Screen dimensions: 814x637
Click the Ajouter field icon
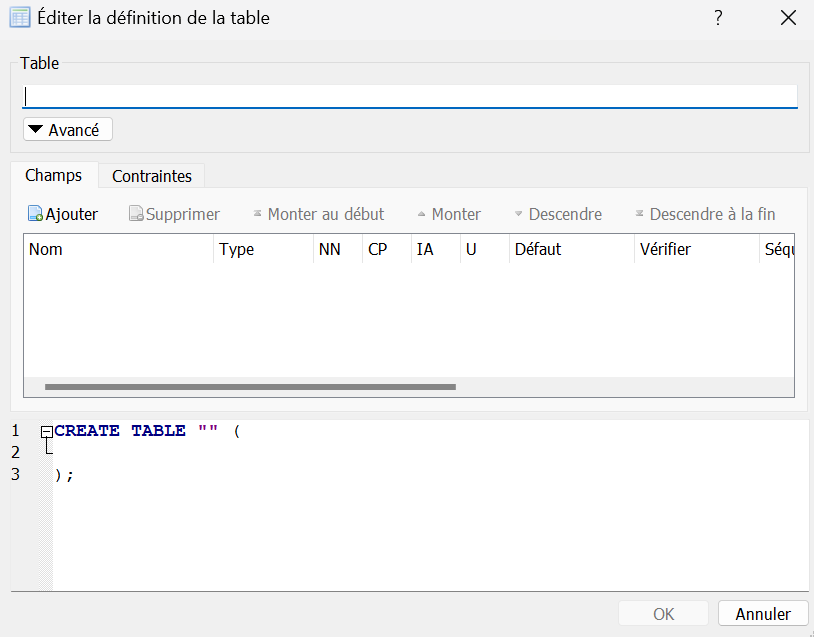(35, 214)
